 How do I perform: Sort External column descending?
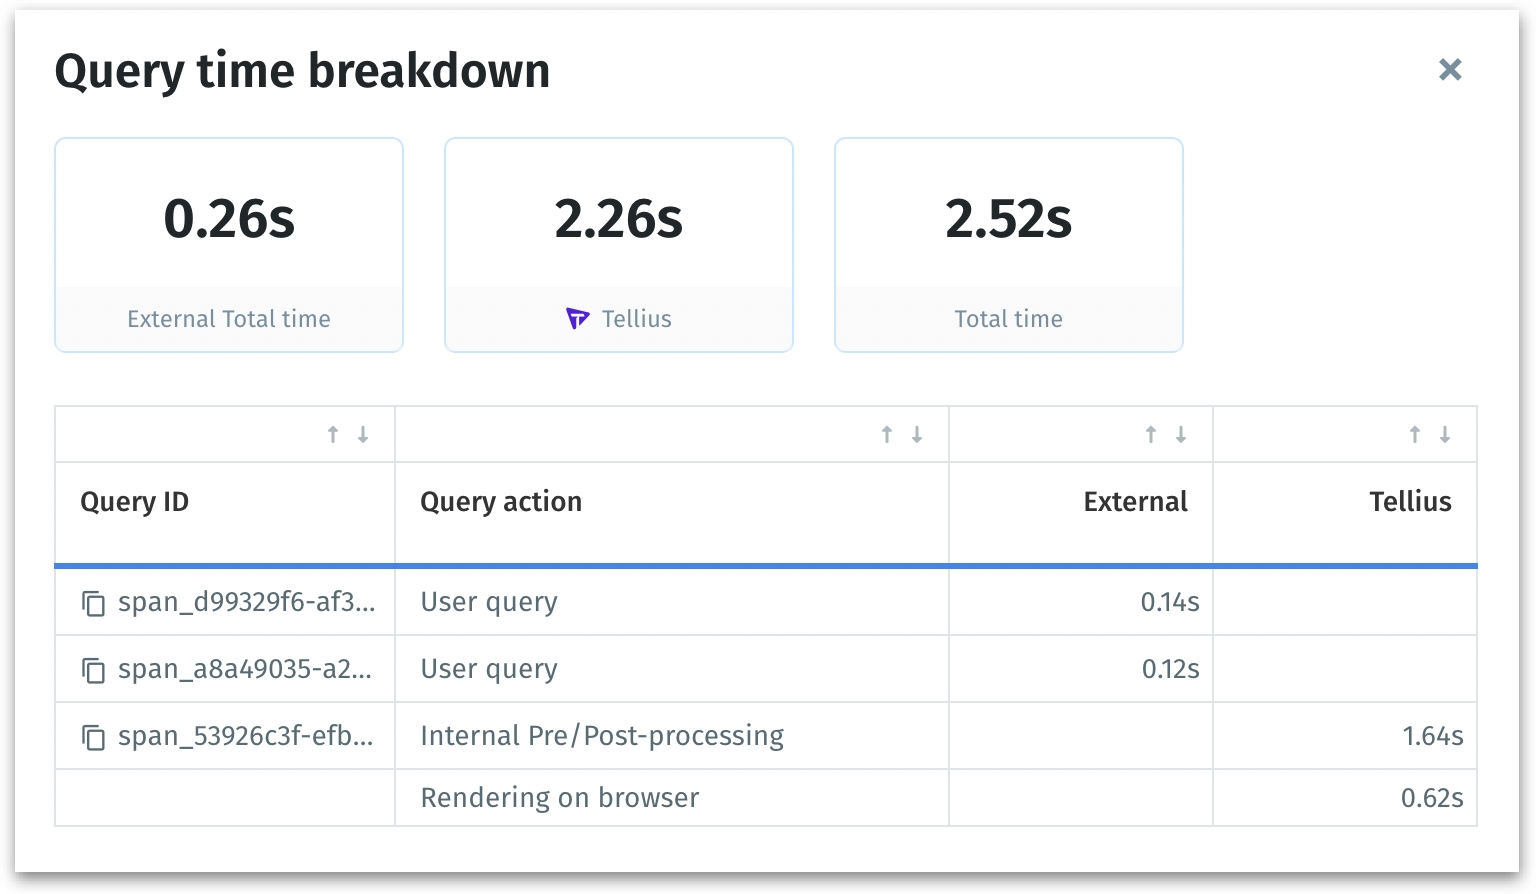1181,434
